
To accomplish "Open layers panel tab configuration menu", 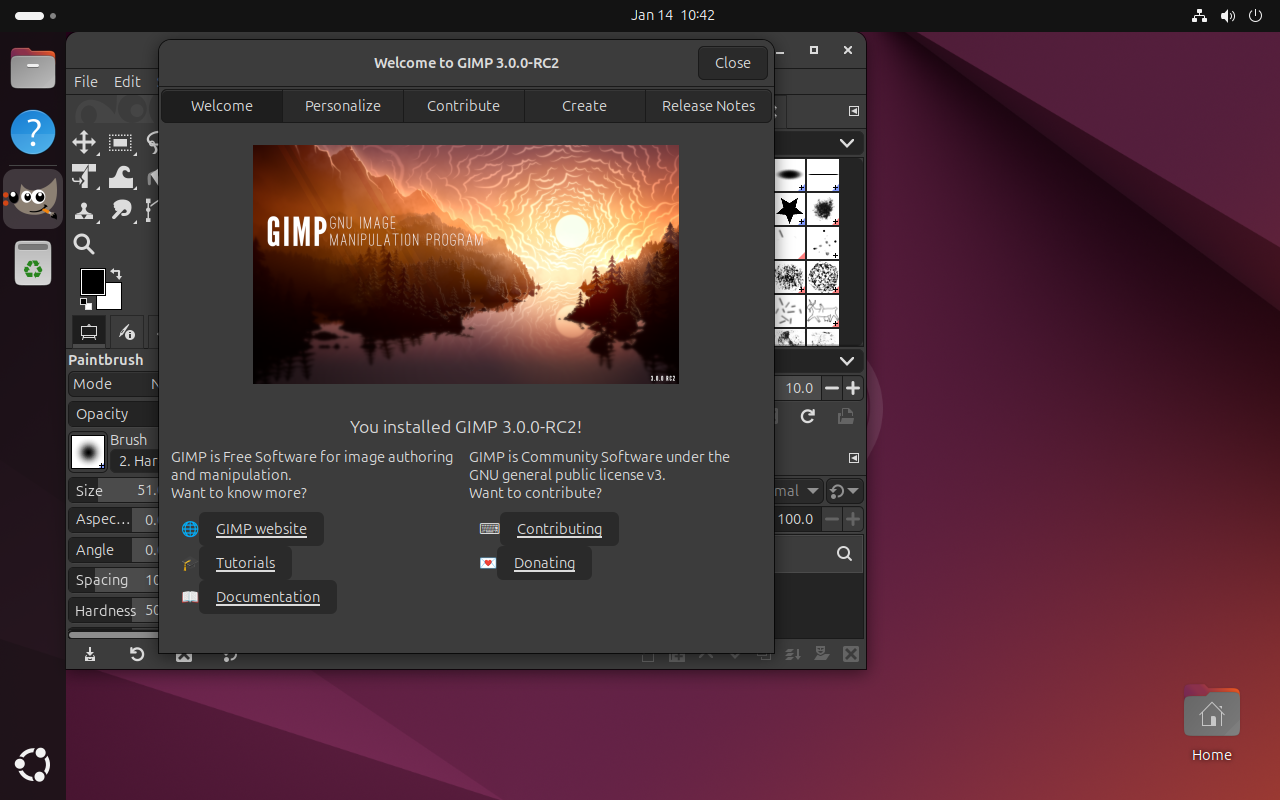I will pyautogui.click(x=854, y=458).
